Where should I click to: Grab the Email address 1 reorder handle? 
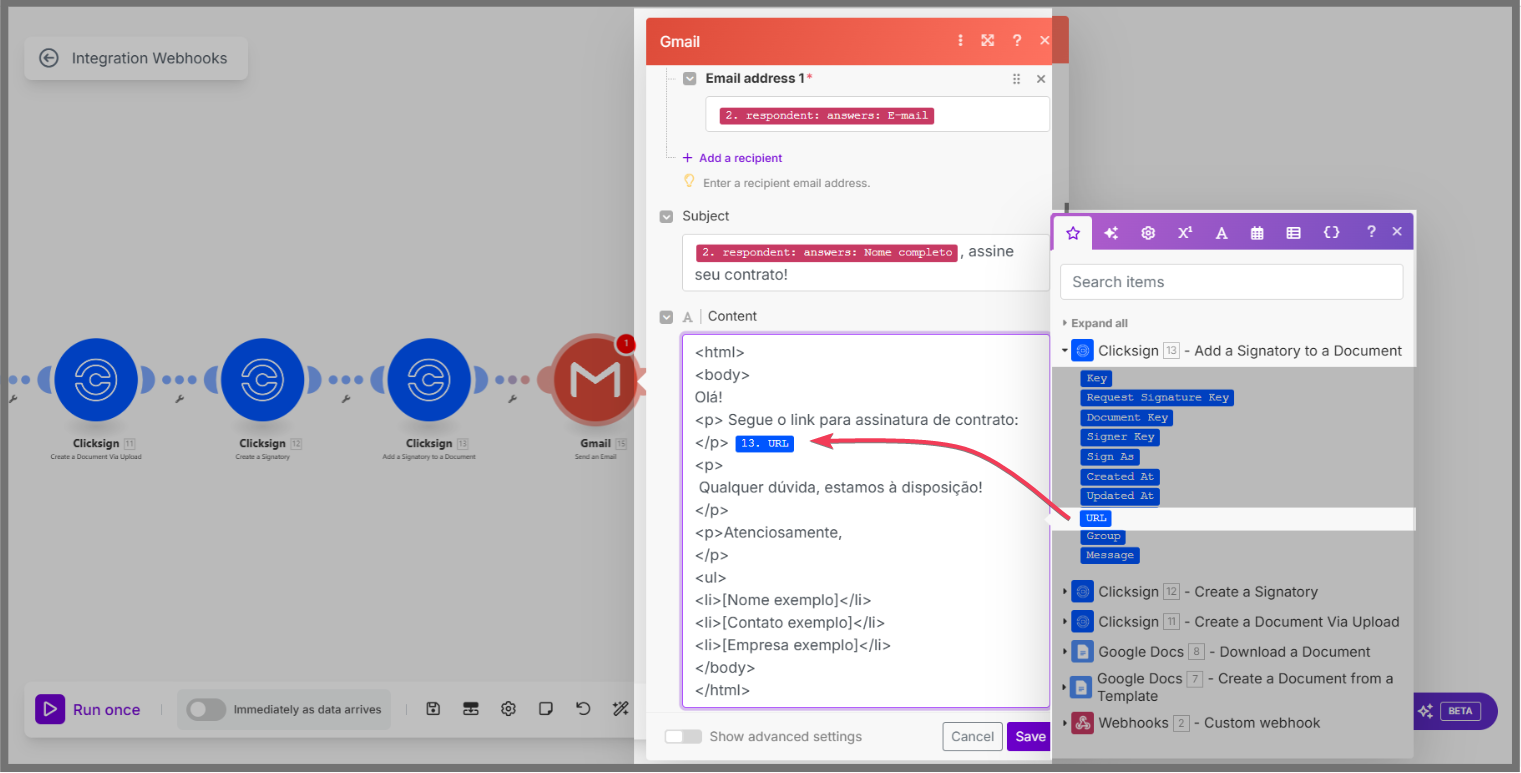coord(1016,79)
